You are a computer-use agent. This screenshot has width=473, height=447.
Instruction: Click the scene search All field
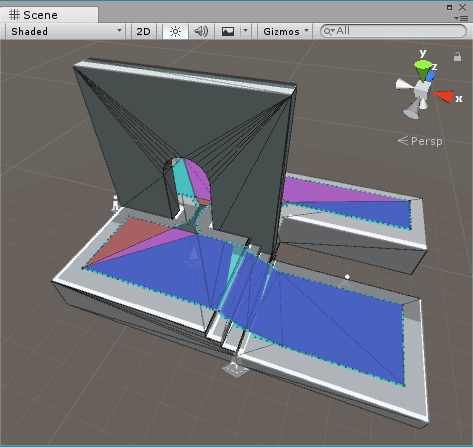(393, 31)
